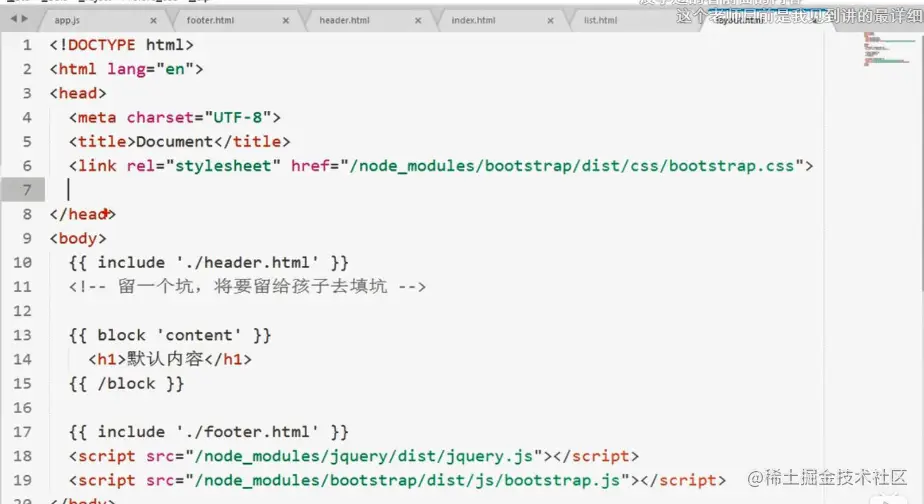Click the closing title tag

(x=252, y=141)
